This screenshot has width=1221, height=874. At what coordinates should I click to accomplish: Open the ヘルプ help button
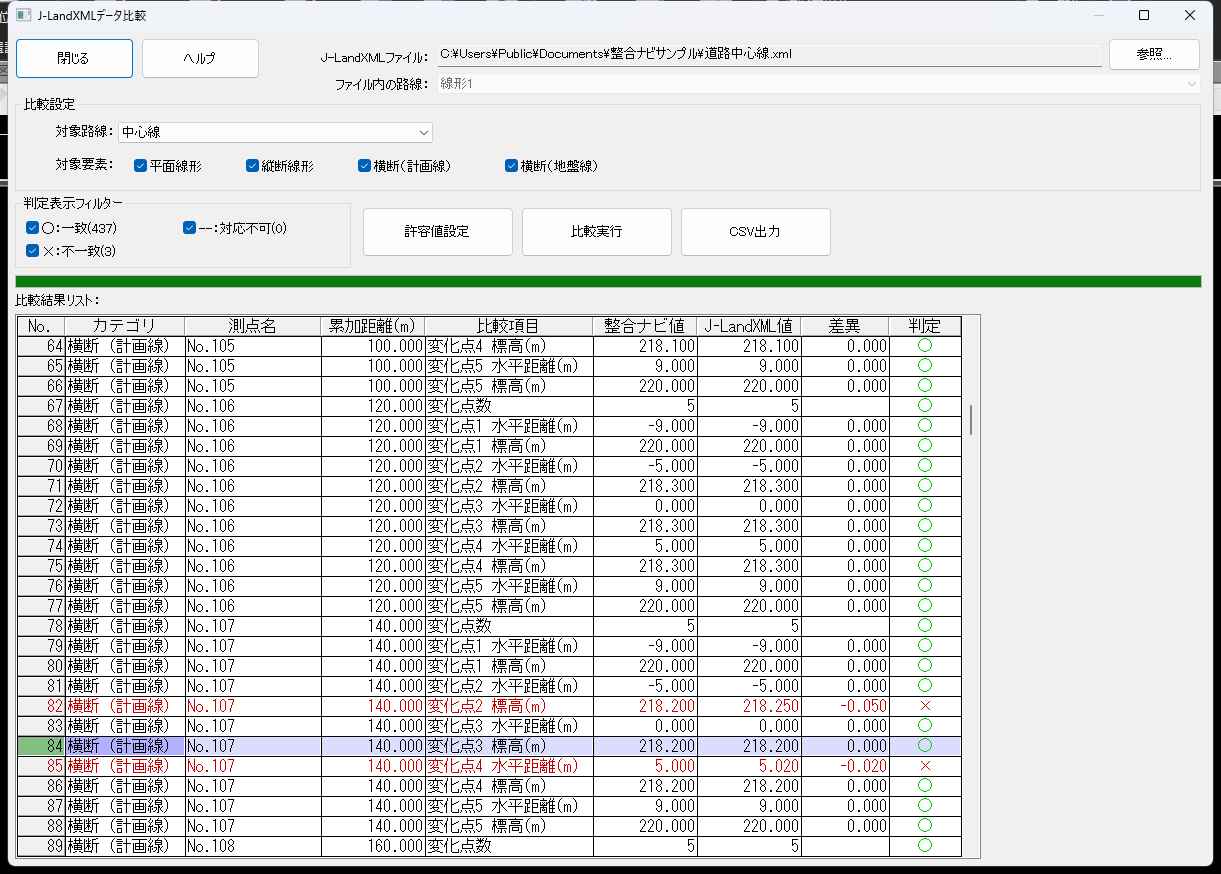[x=200, y=58]
